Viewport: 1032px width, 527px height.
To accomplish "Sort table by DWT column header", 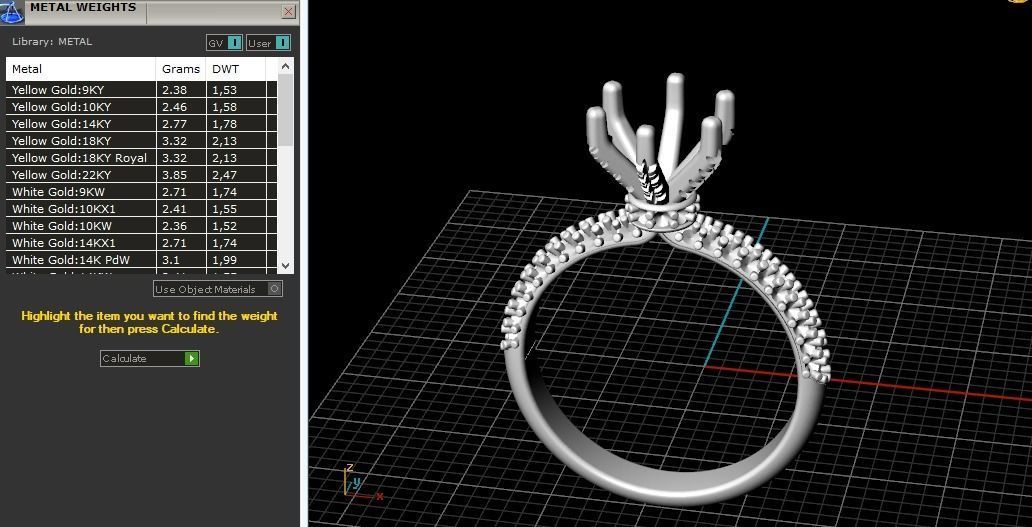I will [x=236, y=69].
